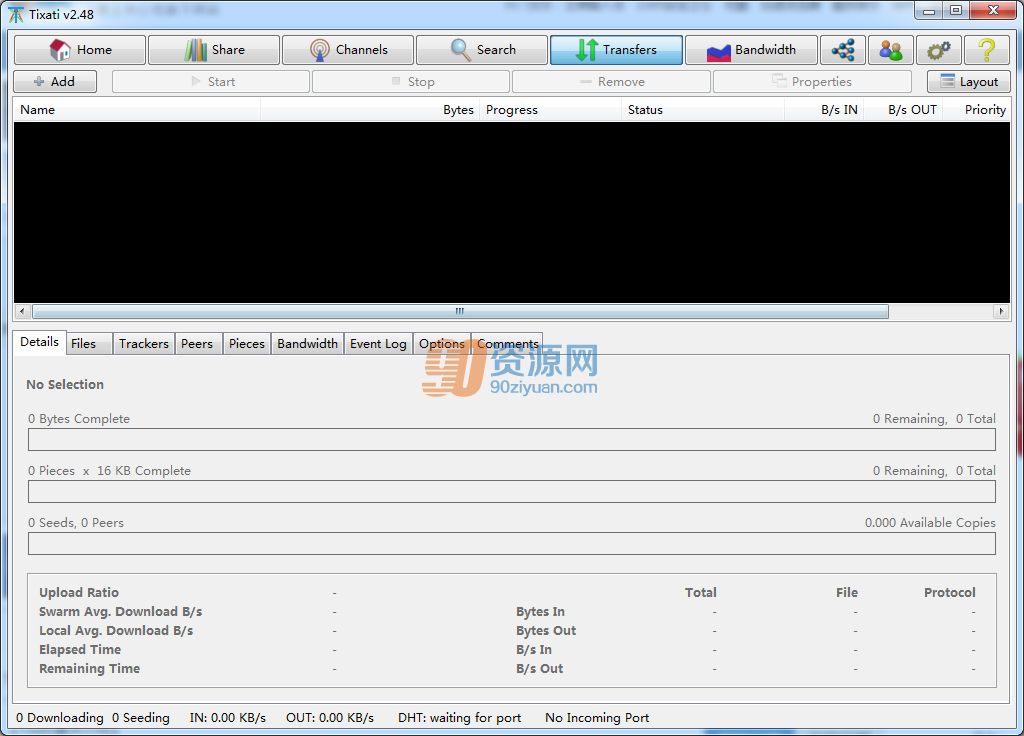Click the 'No Incoming Port' status entry
This screenshot has height=736, width=1024.
pyautogui.click(x=597, y=718)
